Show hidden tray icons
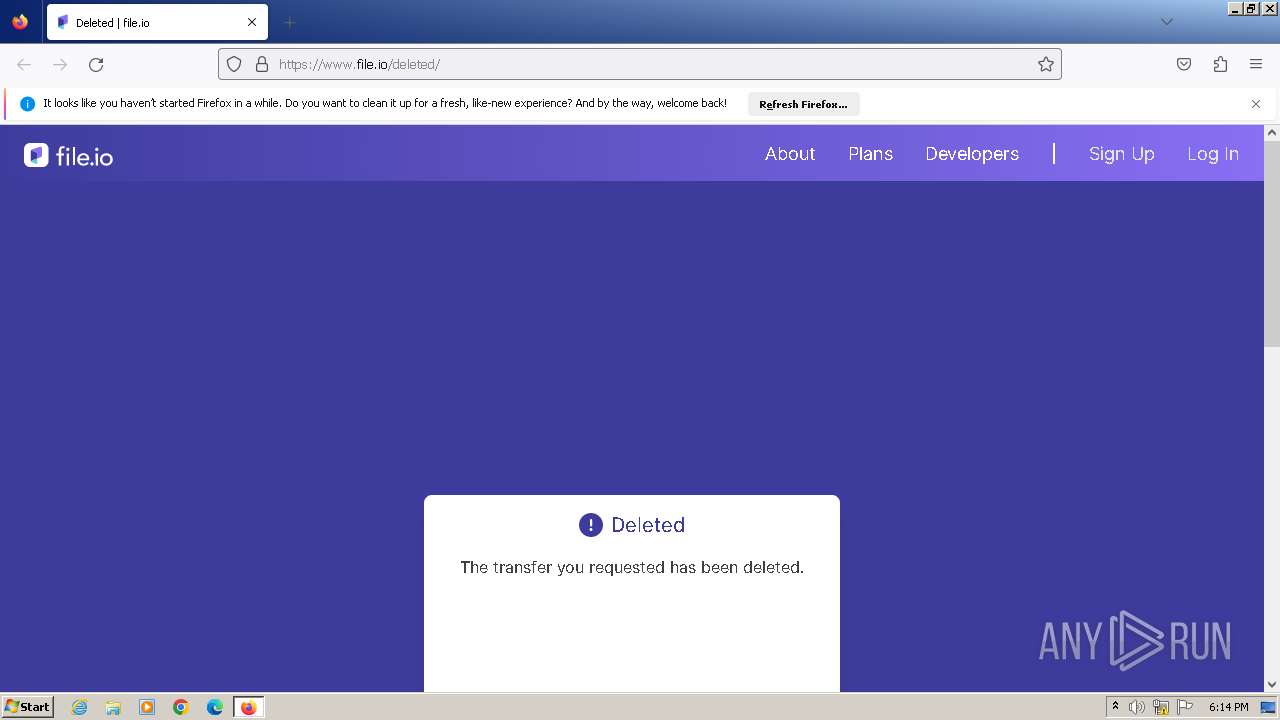This screenshot has width=1280, height=720. click(x=1115, y=706)
